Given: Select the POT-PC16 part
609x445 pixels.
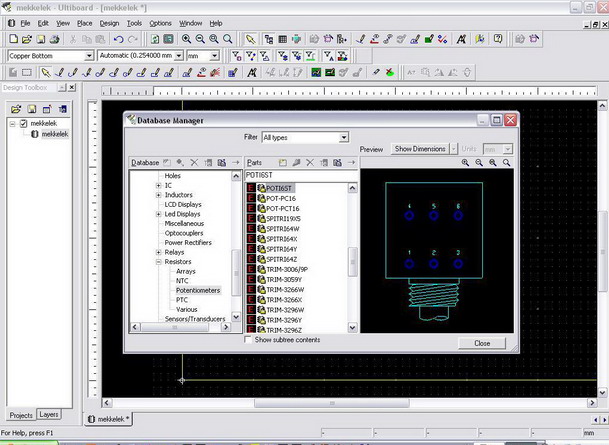Looking at the screenshot, I should pos(281,198).
